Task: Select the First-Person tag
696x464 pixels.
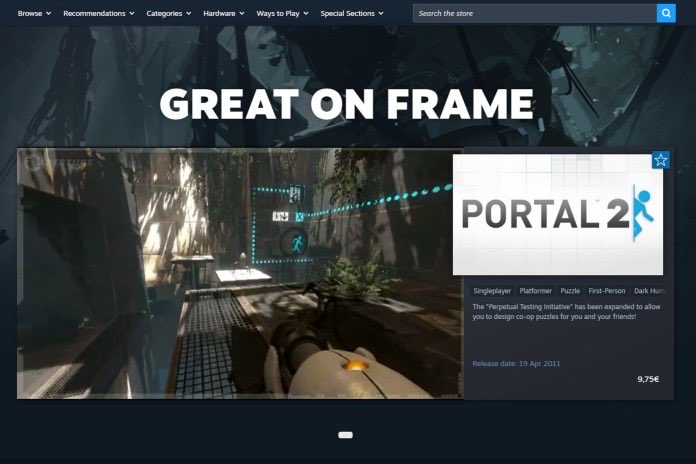Action: tap(607, 291)
